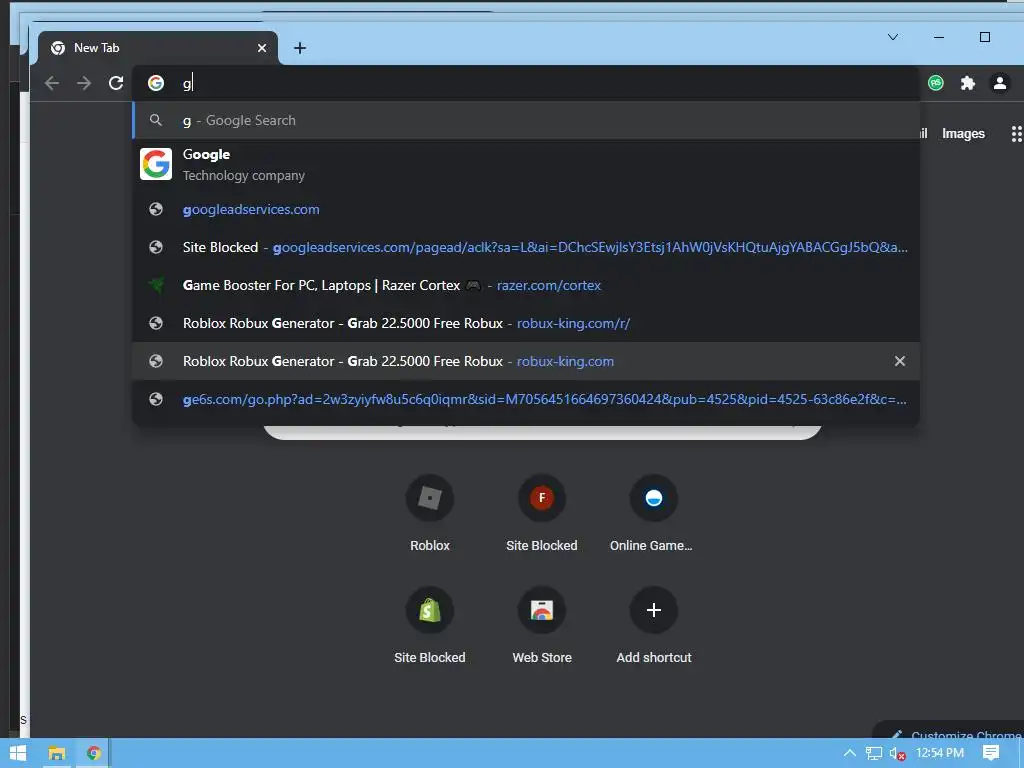Open the Images link
The image size is (1024, 768).
coord(963,134)
